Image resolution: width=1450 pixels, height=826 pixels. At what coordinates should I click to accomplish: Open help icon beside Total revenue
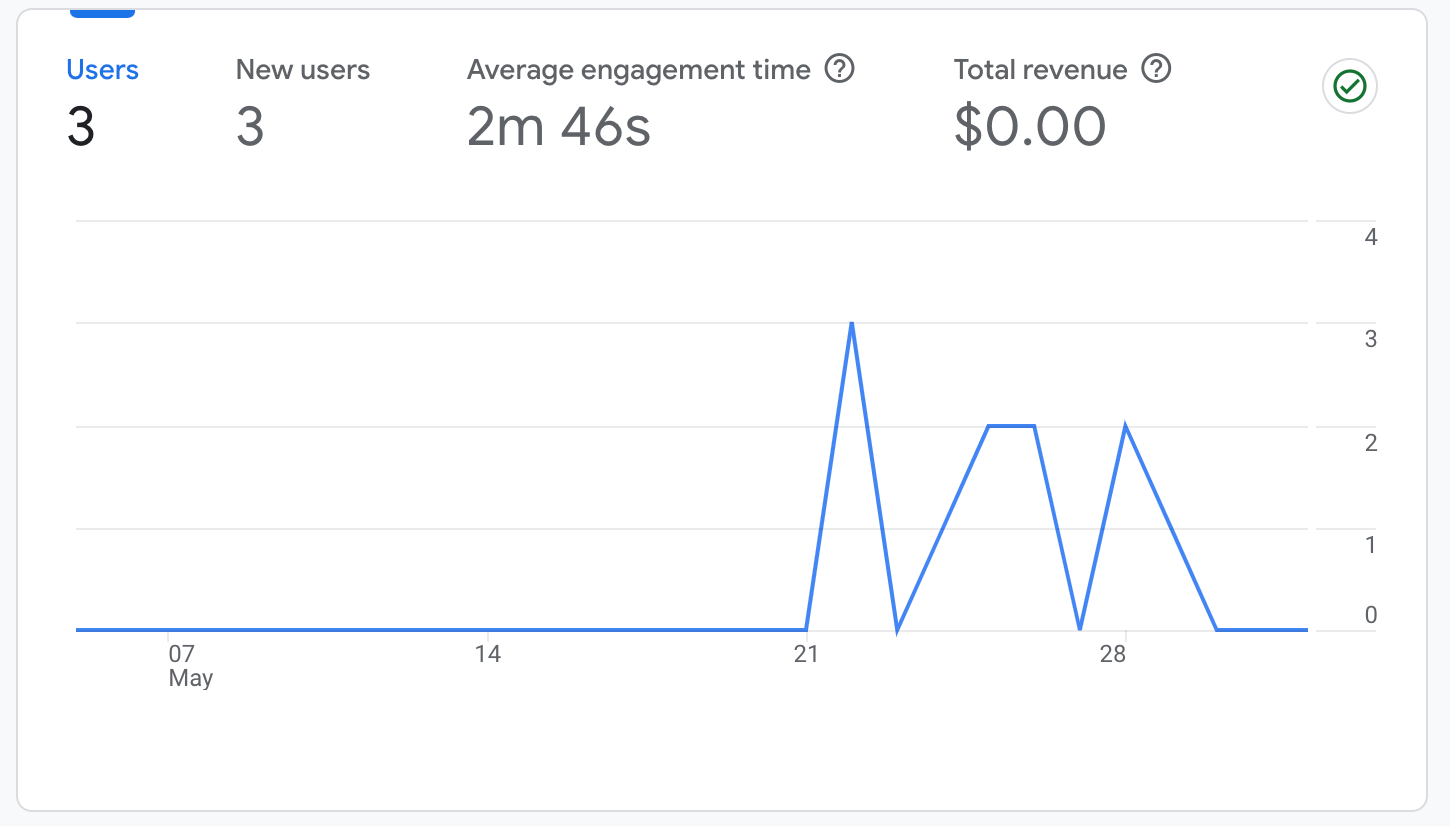[1156, 69]
